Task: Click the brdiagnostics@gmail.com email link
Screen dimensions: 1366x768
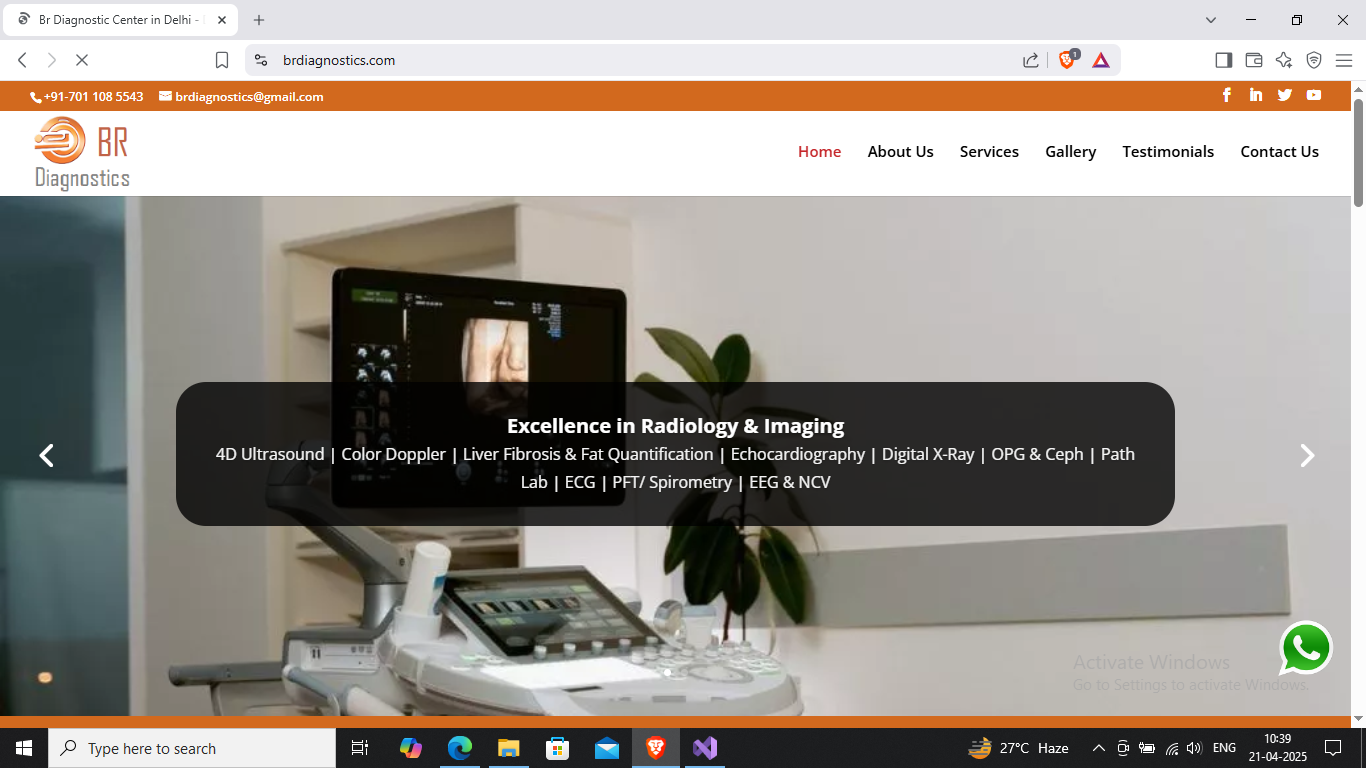Action: (x=248, y=97)
